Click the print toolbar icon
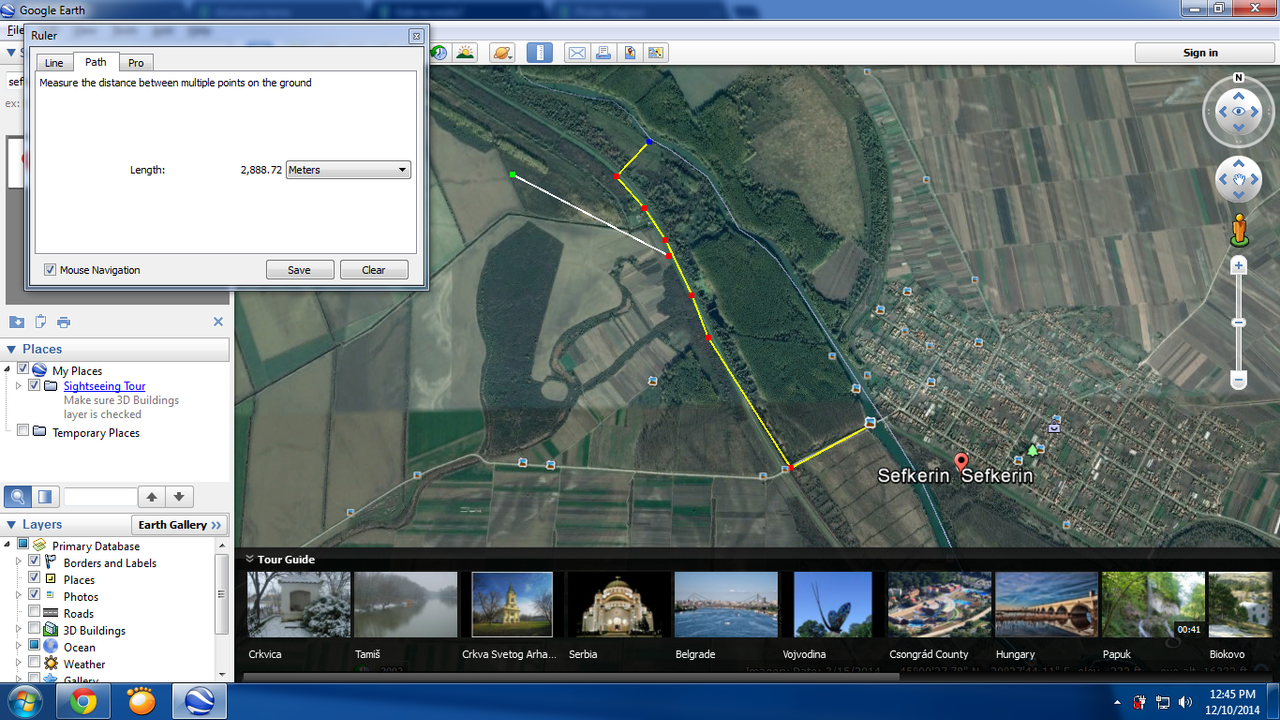Viewport: 1280px width, 720px height. tap(604, 52)
